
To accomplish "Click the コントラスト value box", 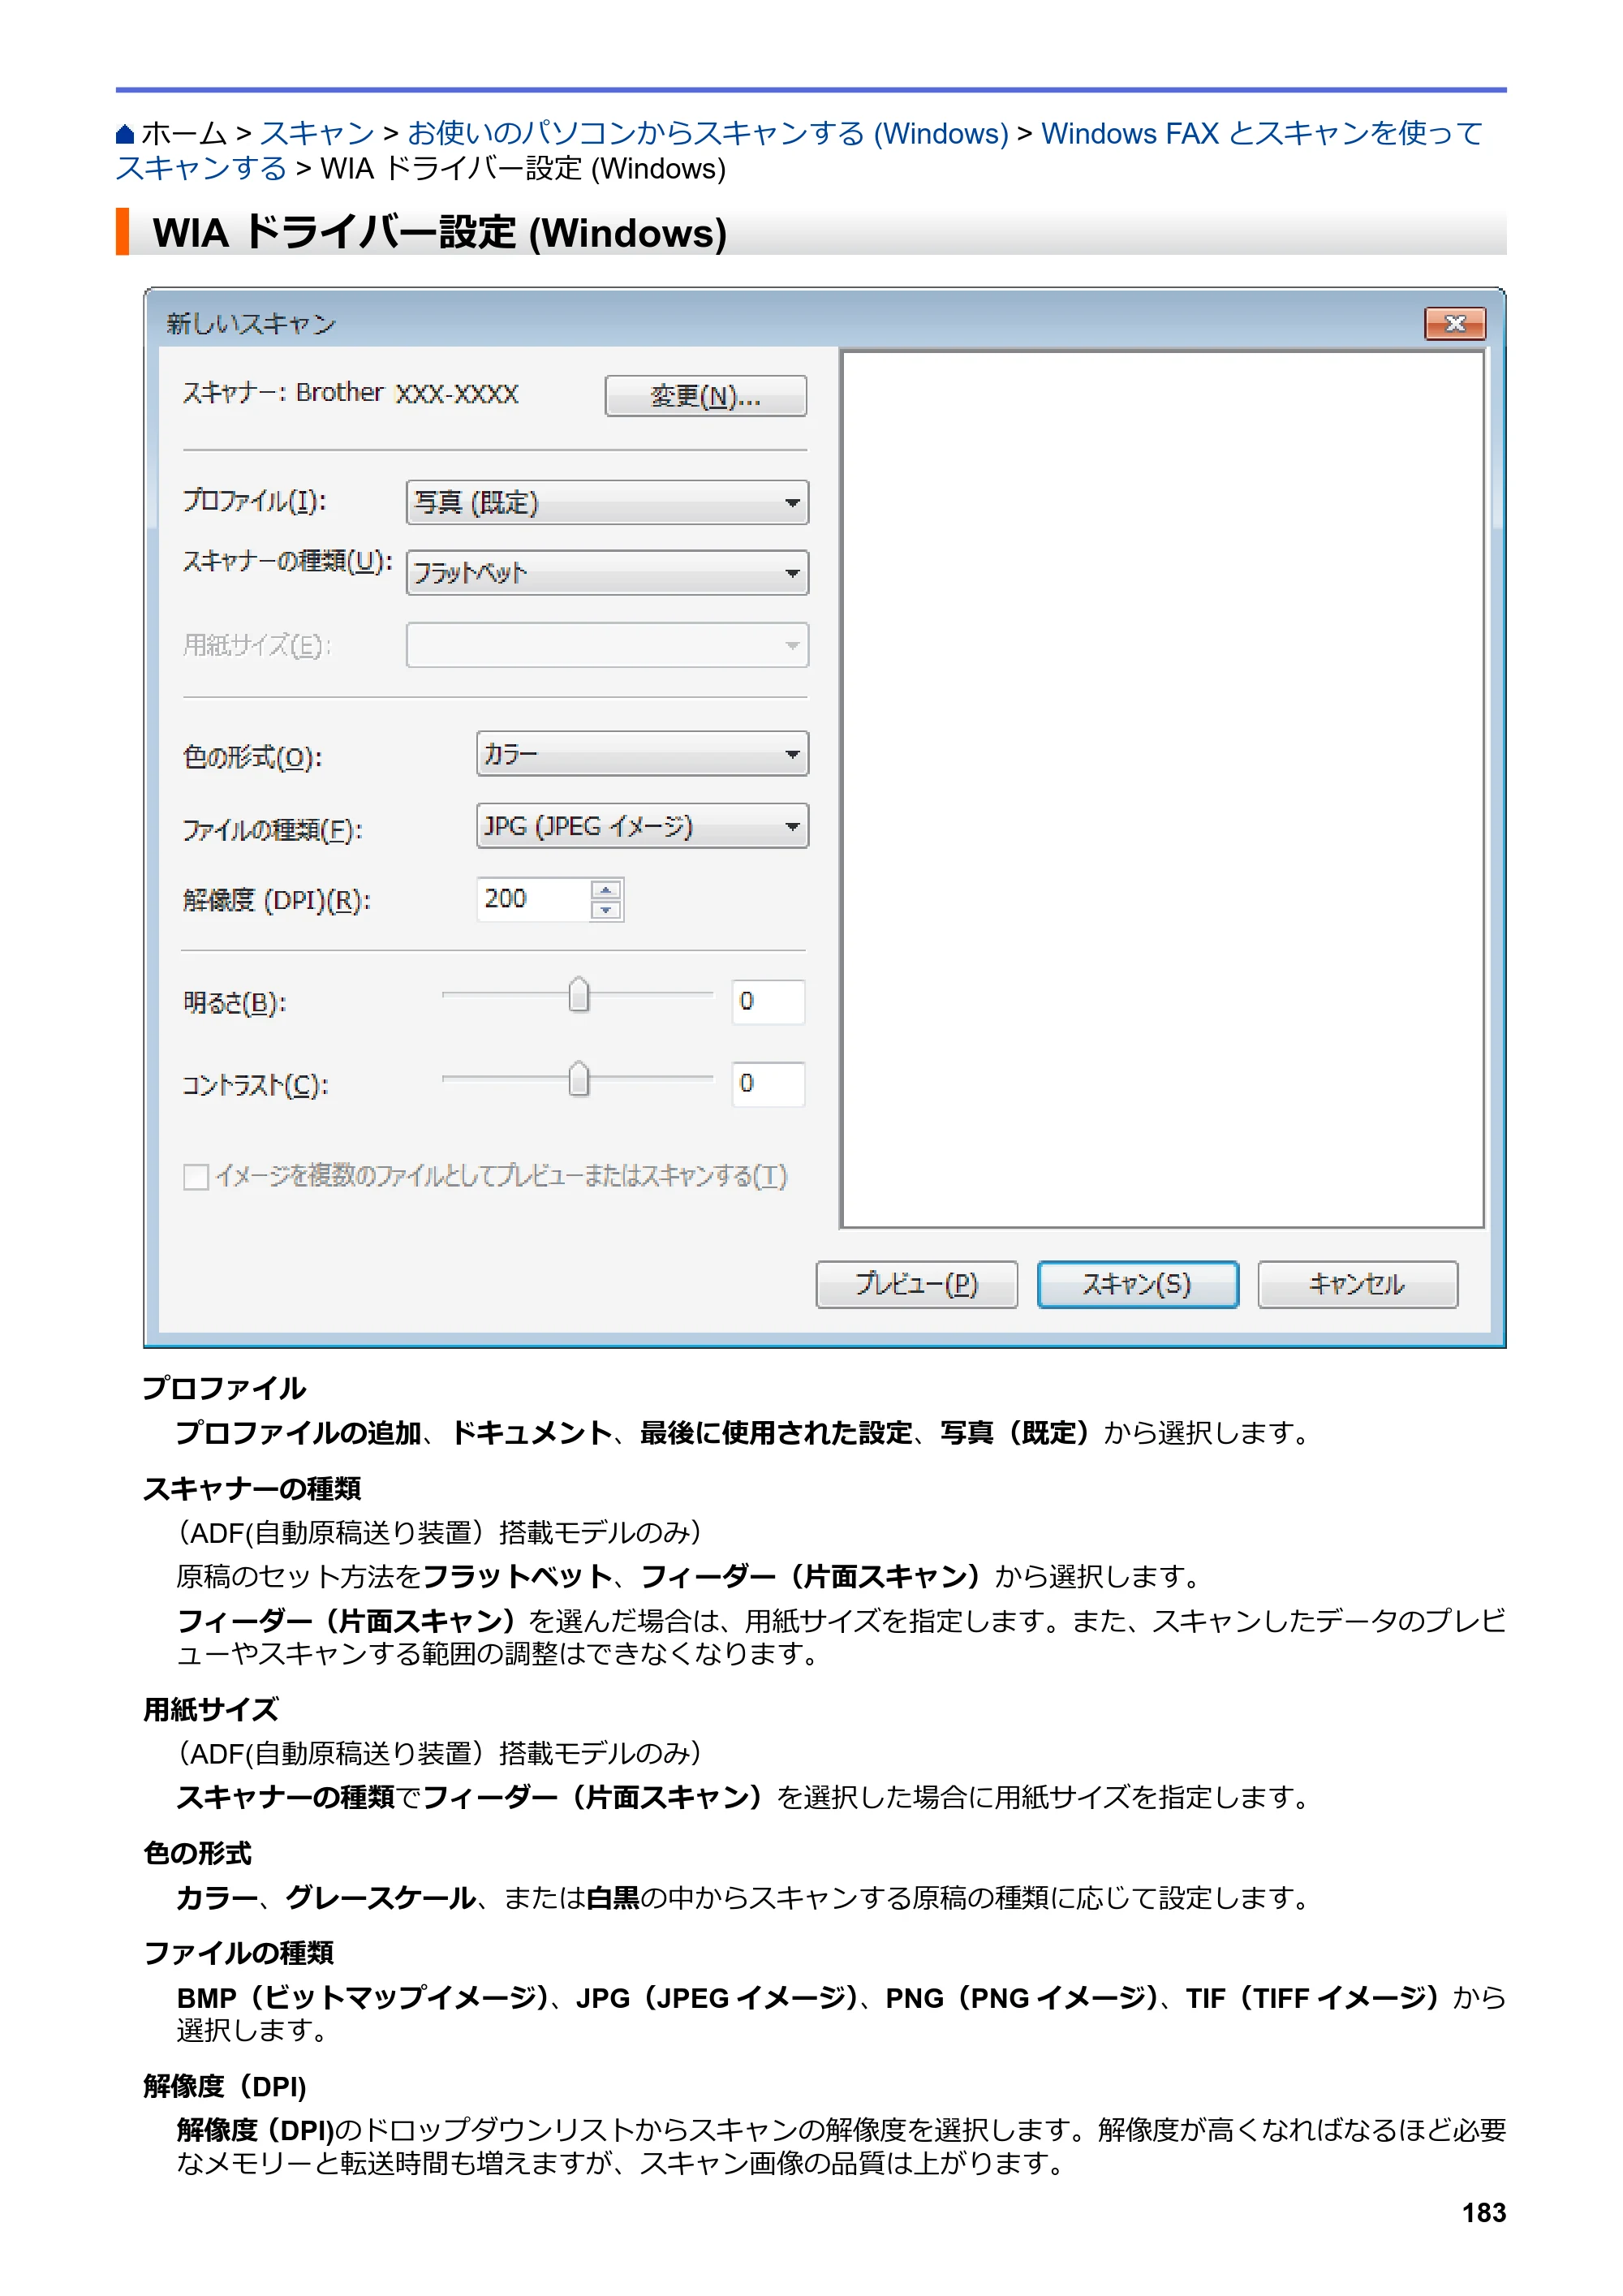I will (x=768, y=1084).
